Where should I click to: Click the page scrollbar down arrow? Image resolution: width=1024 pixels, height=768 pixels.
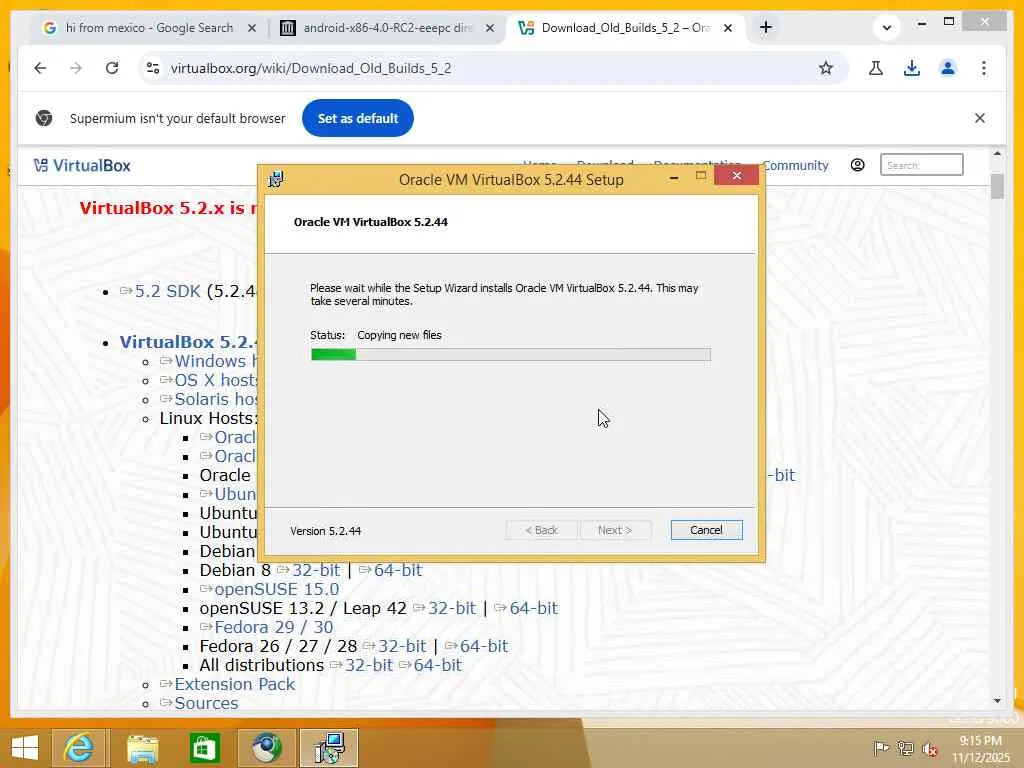pyautogui.click(x=997, y=701)
